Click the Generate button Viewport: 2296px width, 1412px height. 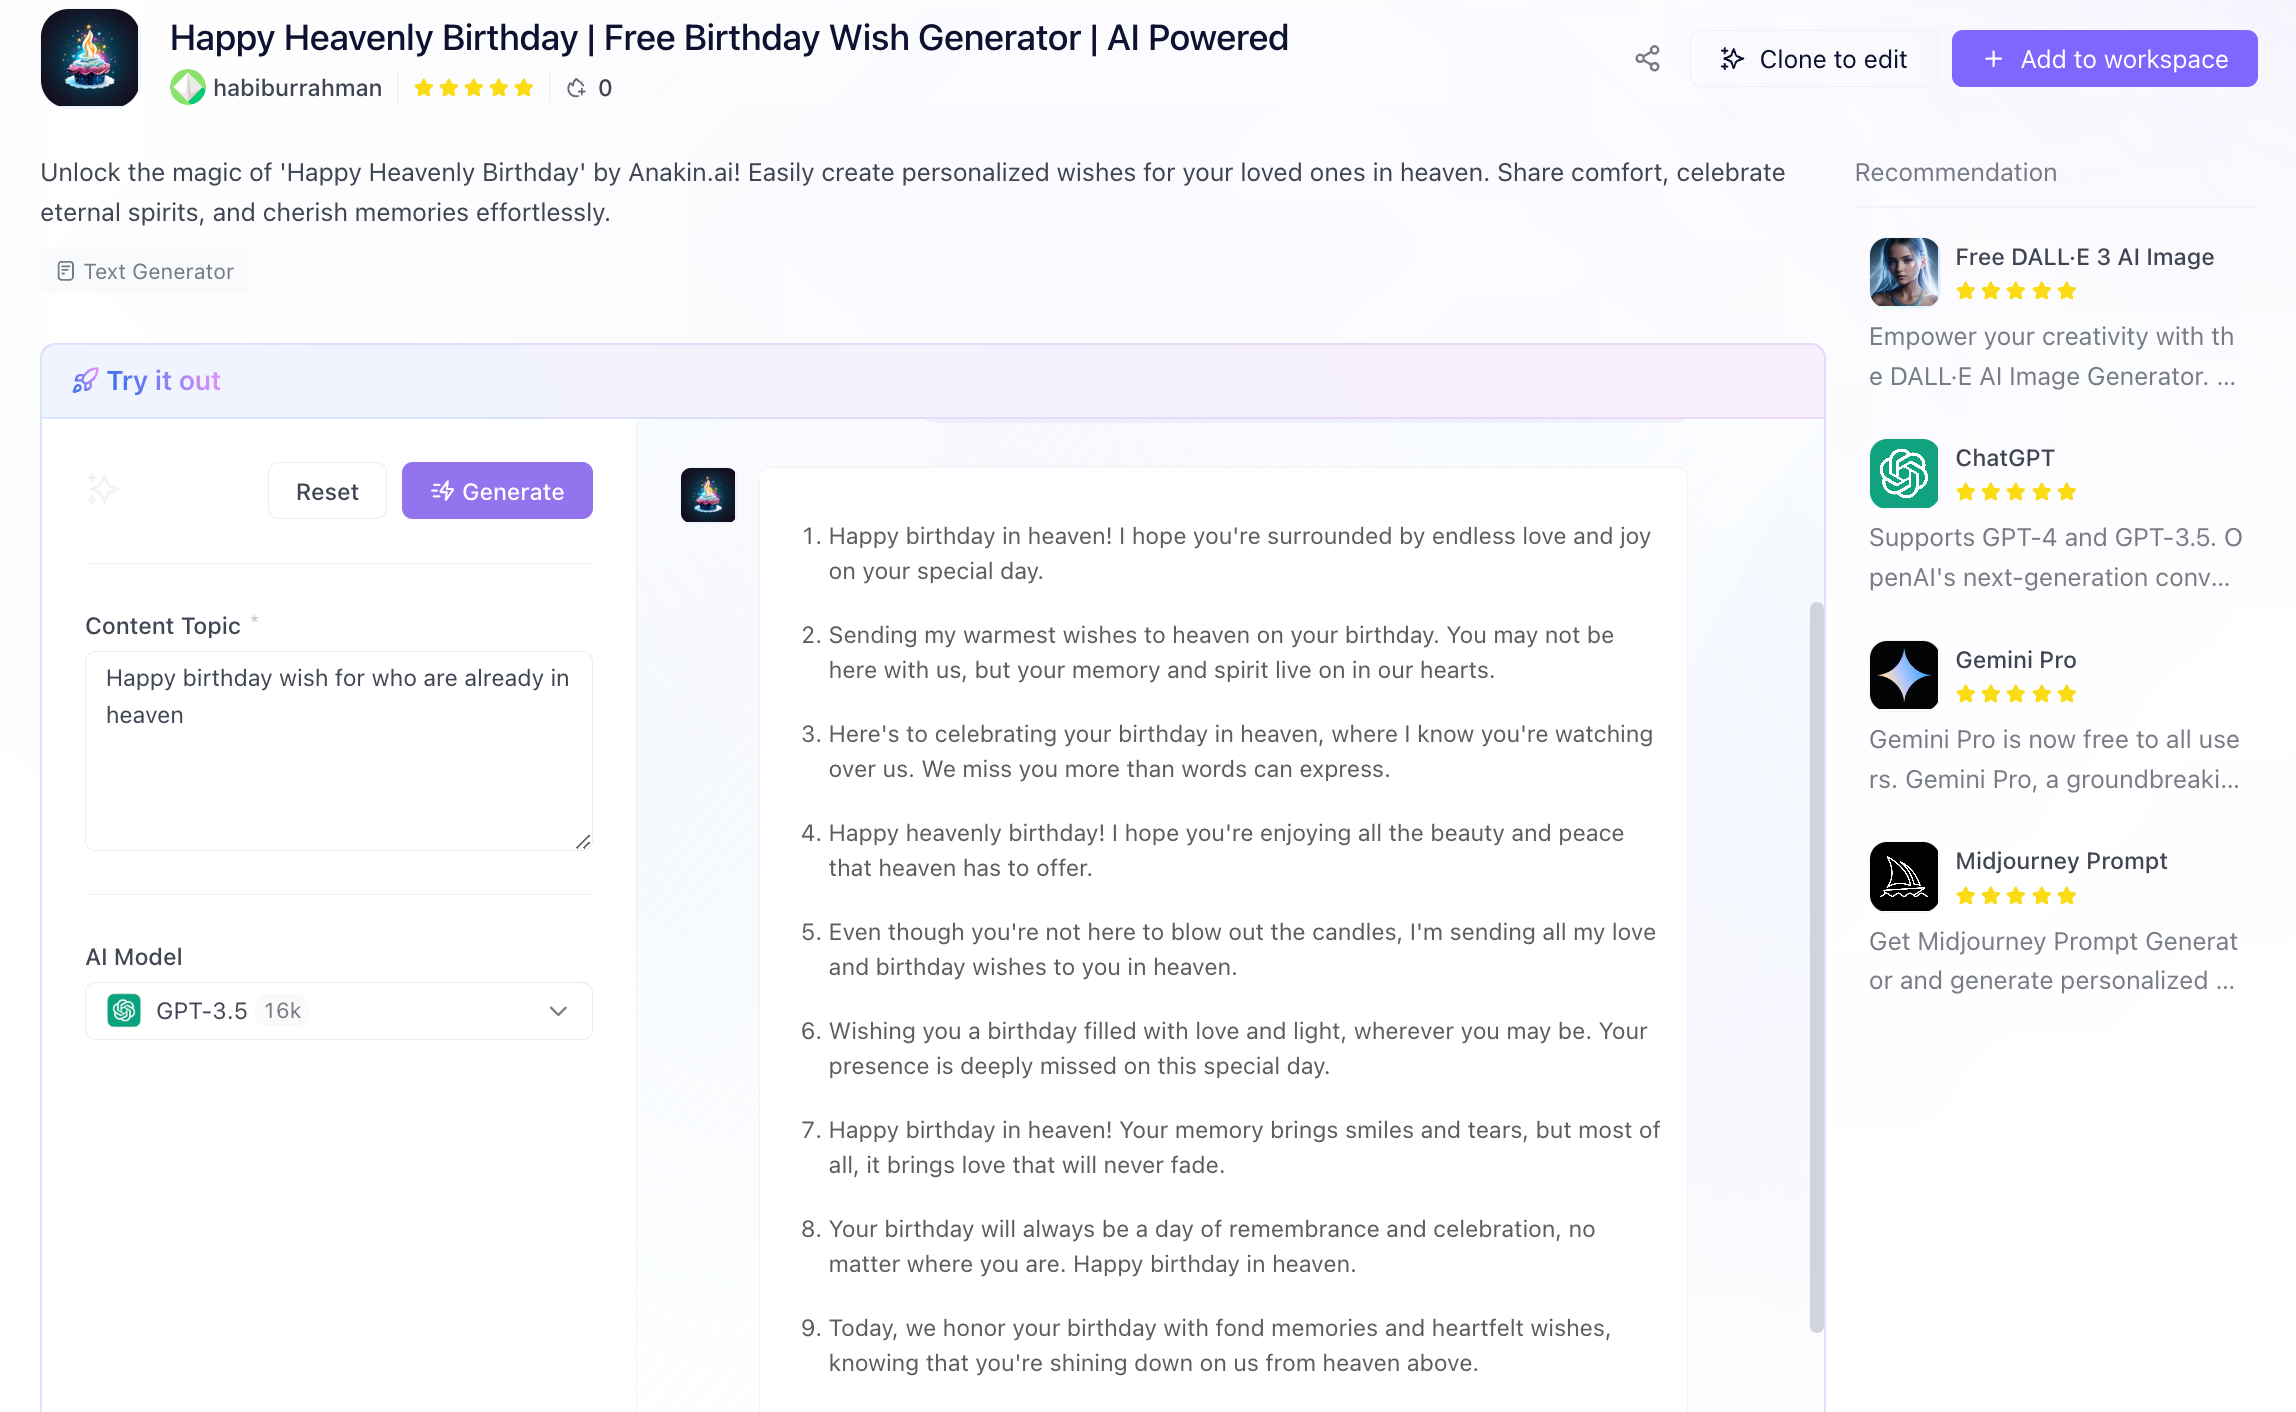coord(497,491)
